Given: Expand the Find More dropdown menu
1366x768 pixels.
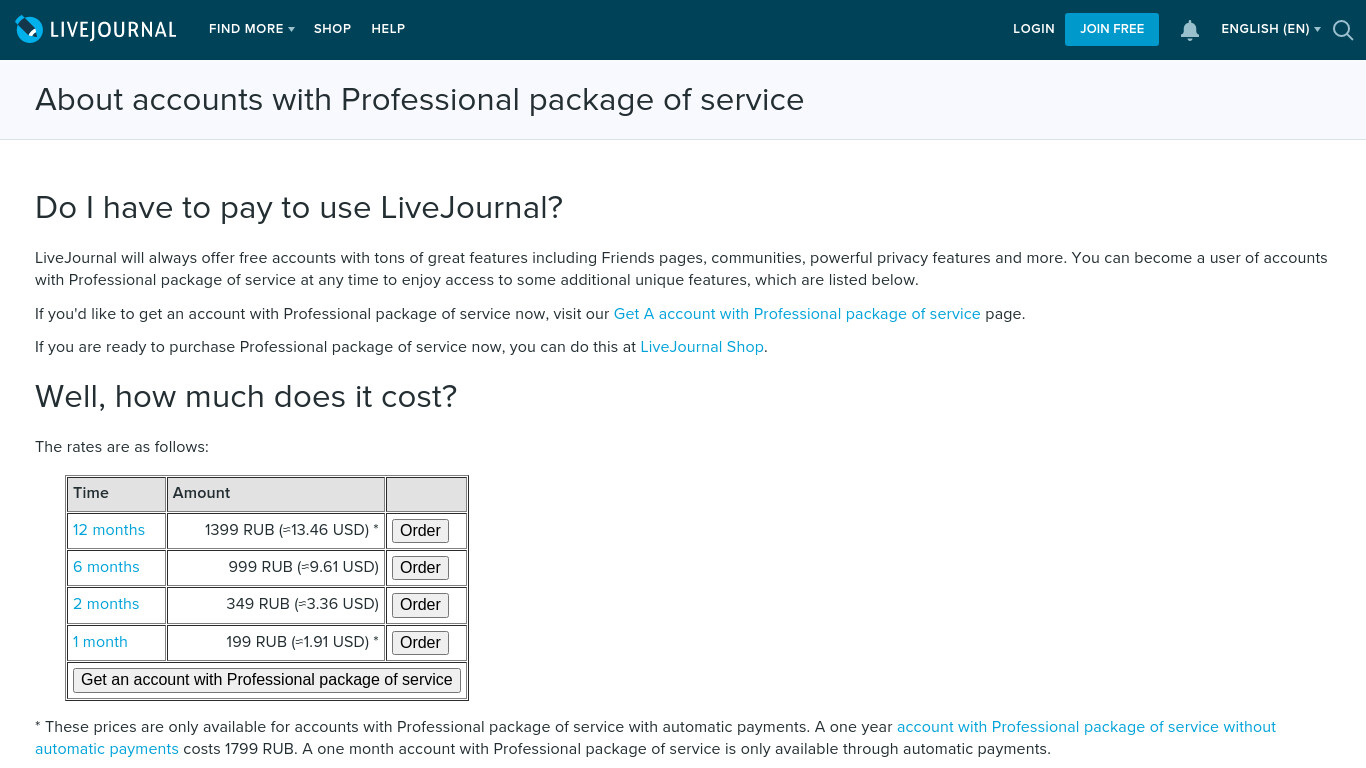Looking at the screenshot, I should click(x=252, y=29).
